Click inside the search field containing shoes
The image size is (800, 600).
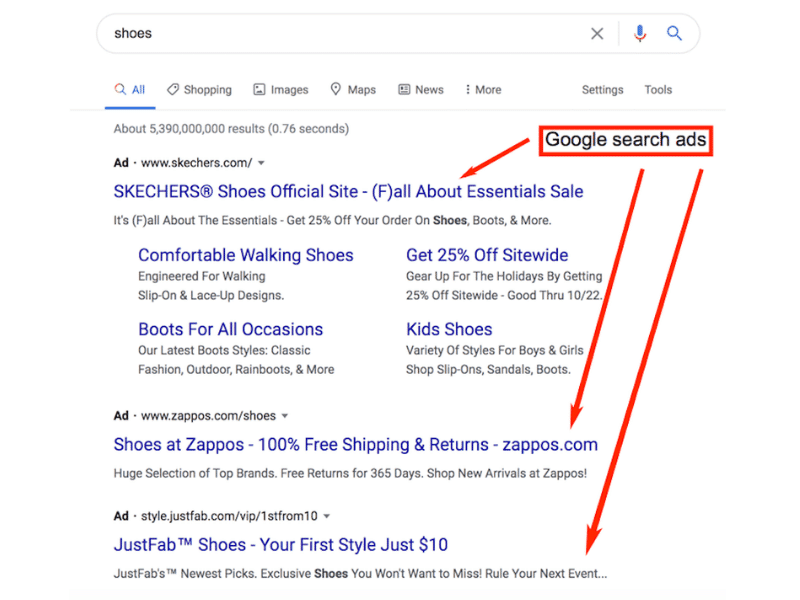(340, 34)
